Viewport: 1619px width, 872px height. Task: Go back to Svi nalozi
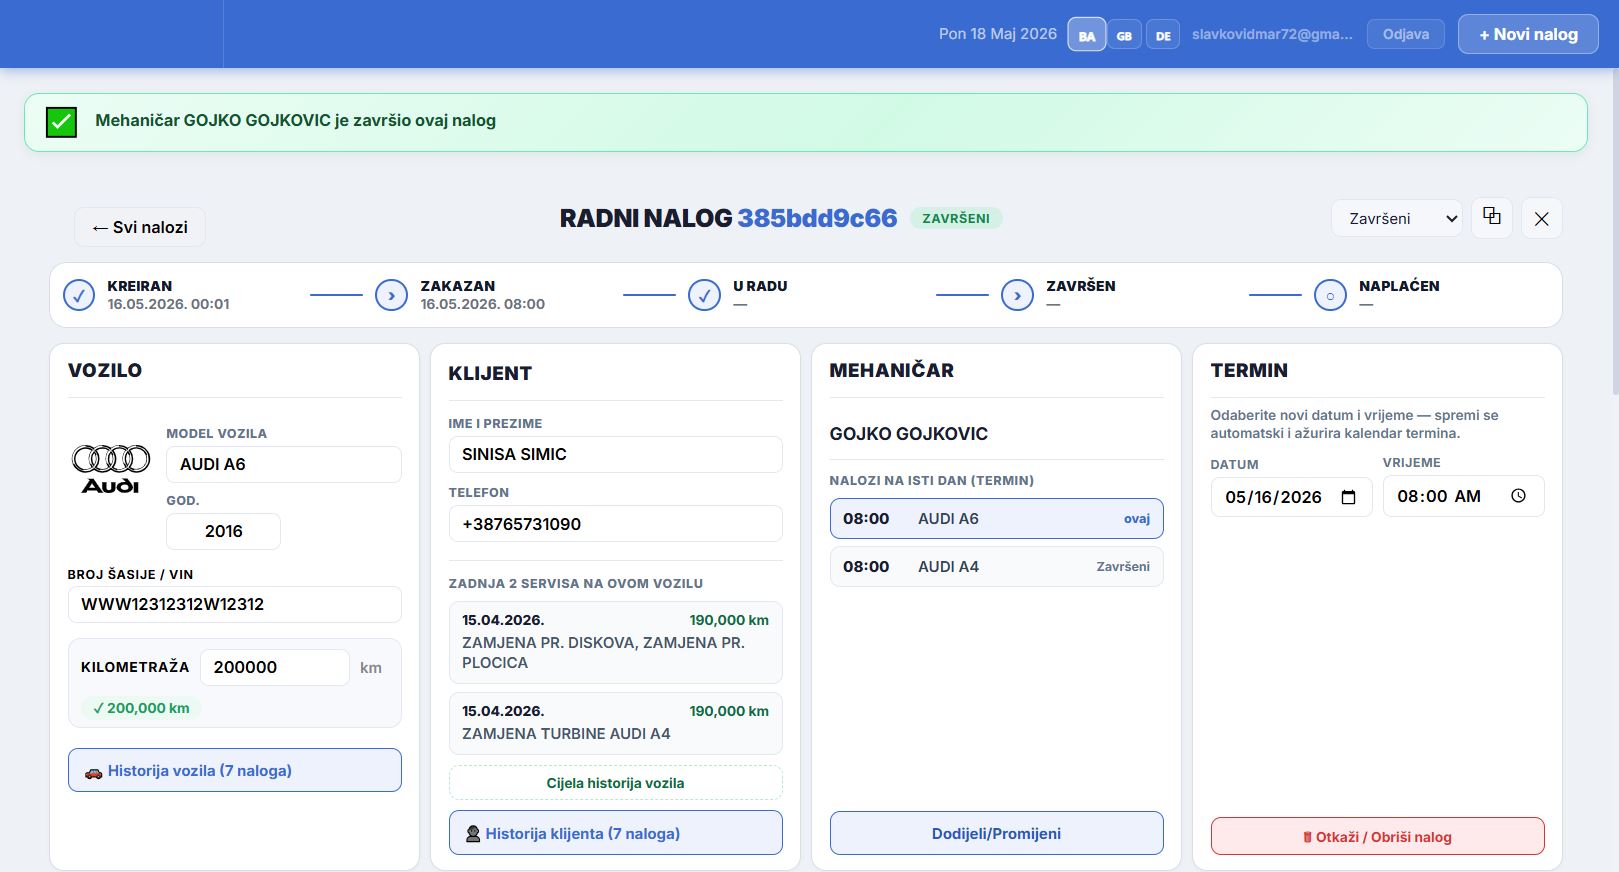pyautogui.click(x=140, y=227)
